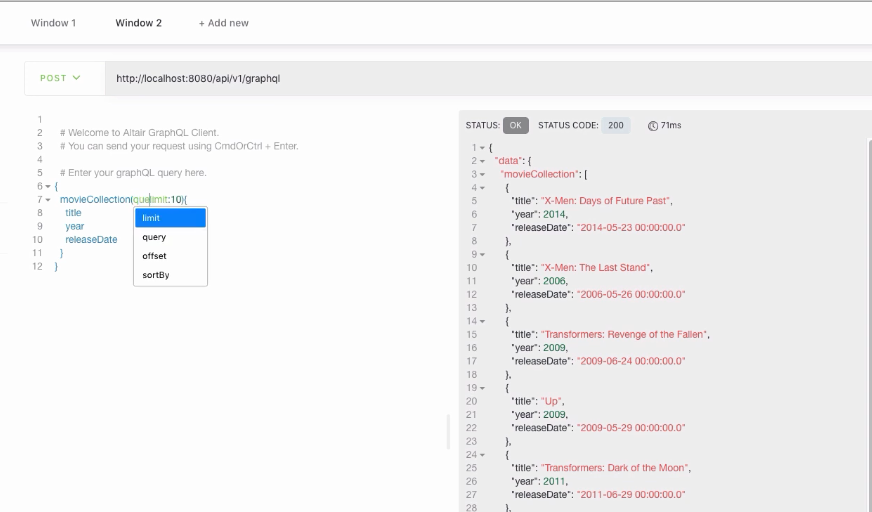Fold the Transformers: Revenge of the Fallen object

click(x=482, y=321)
